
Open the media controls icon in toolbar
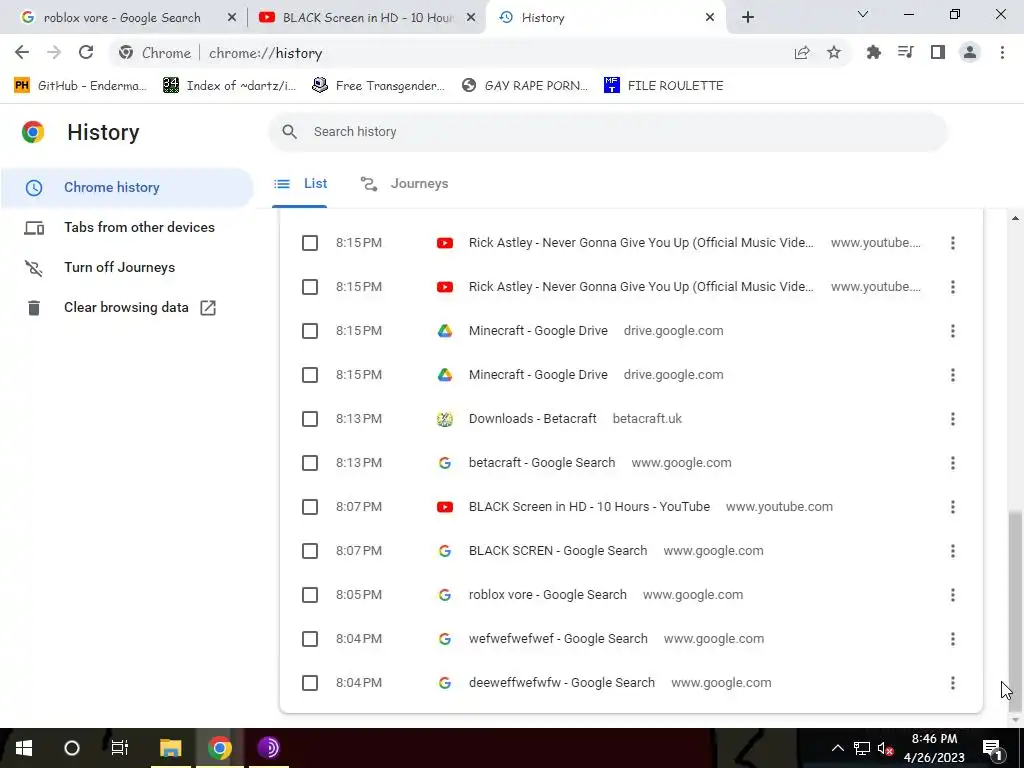906,53
